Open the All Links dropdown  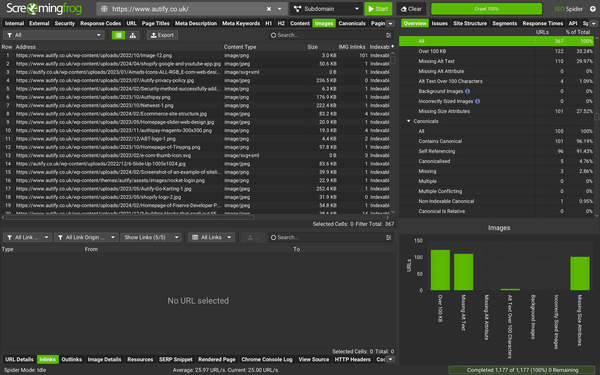(x=212, y=238)
